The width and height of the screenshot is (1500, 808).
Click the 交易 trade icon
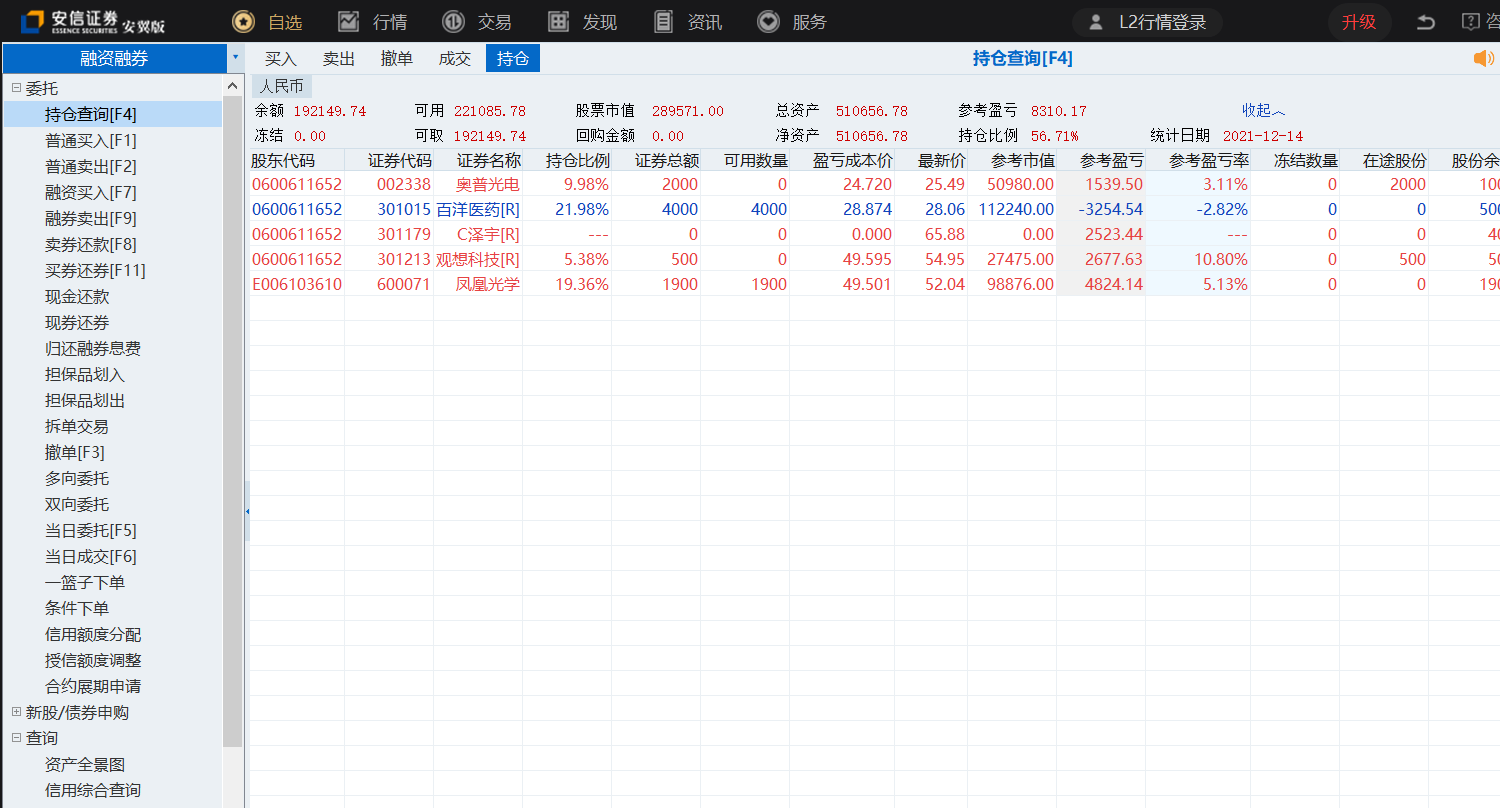click(453, 21)
